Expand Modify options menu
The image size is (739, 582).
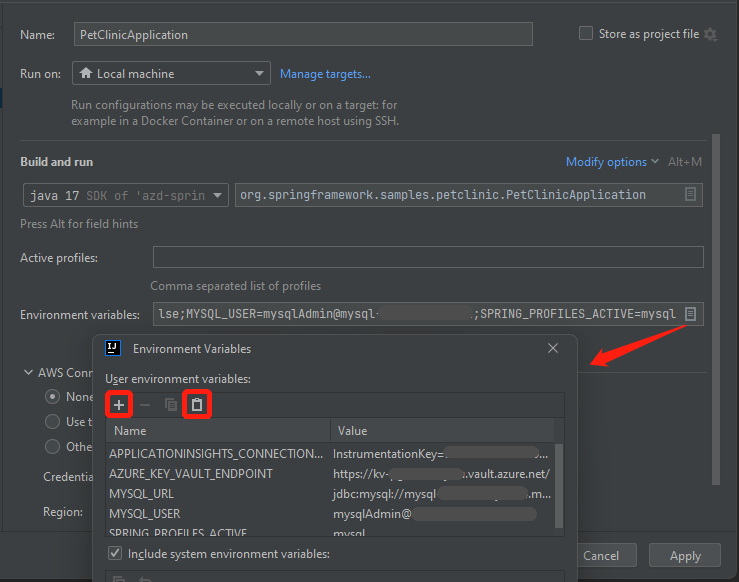point(612,162)
